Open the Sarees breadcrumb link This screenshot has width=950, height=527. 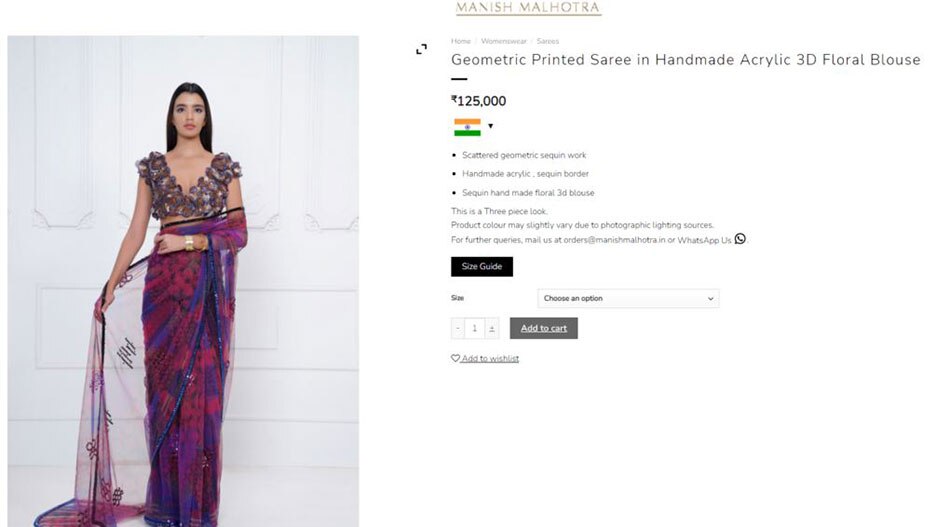(x=548, y=41)
